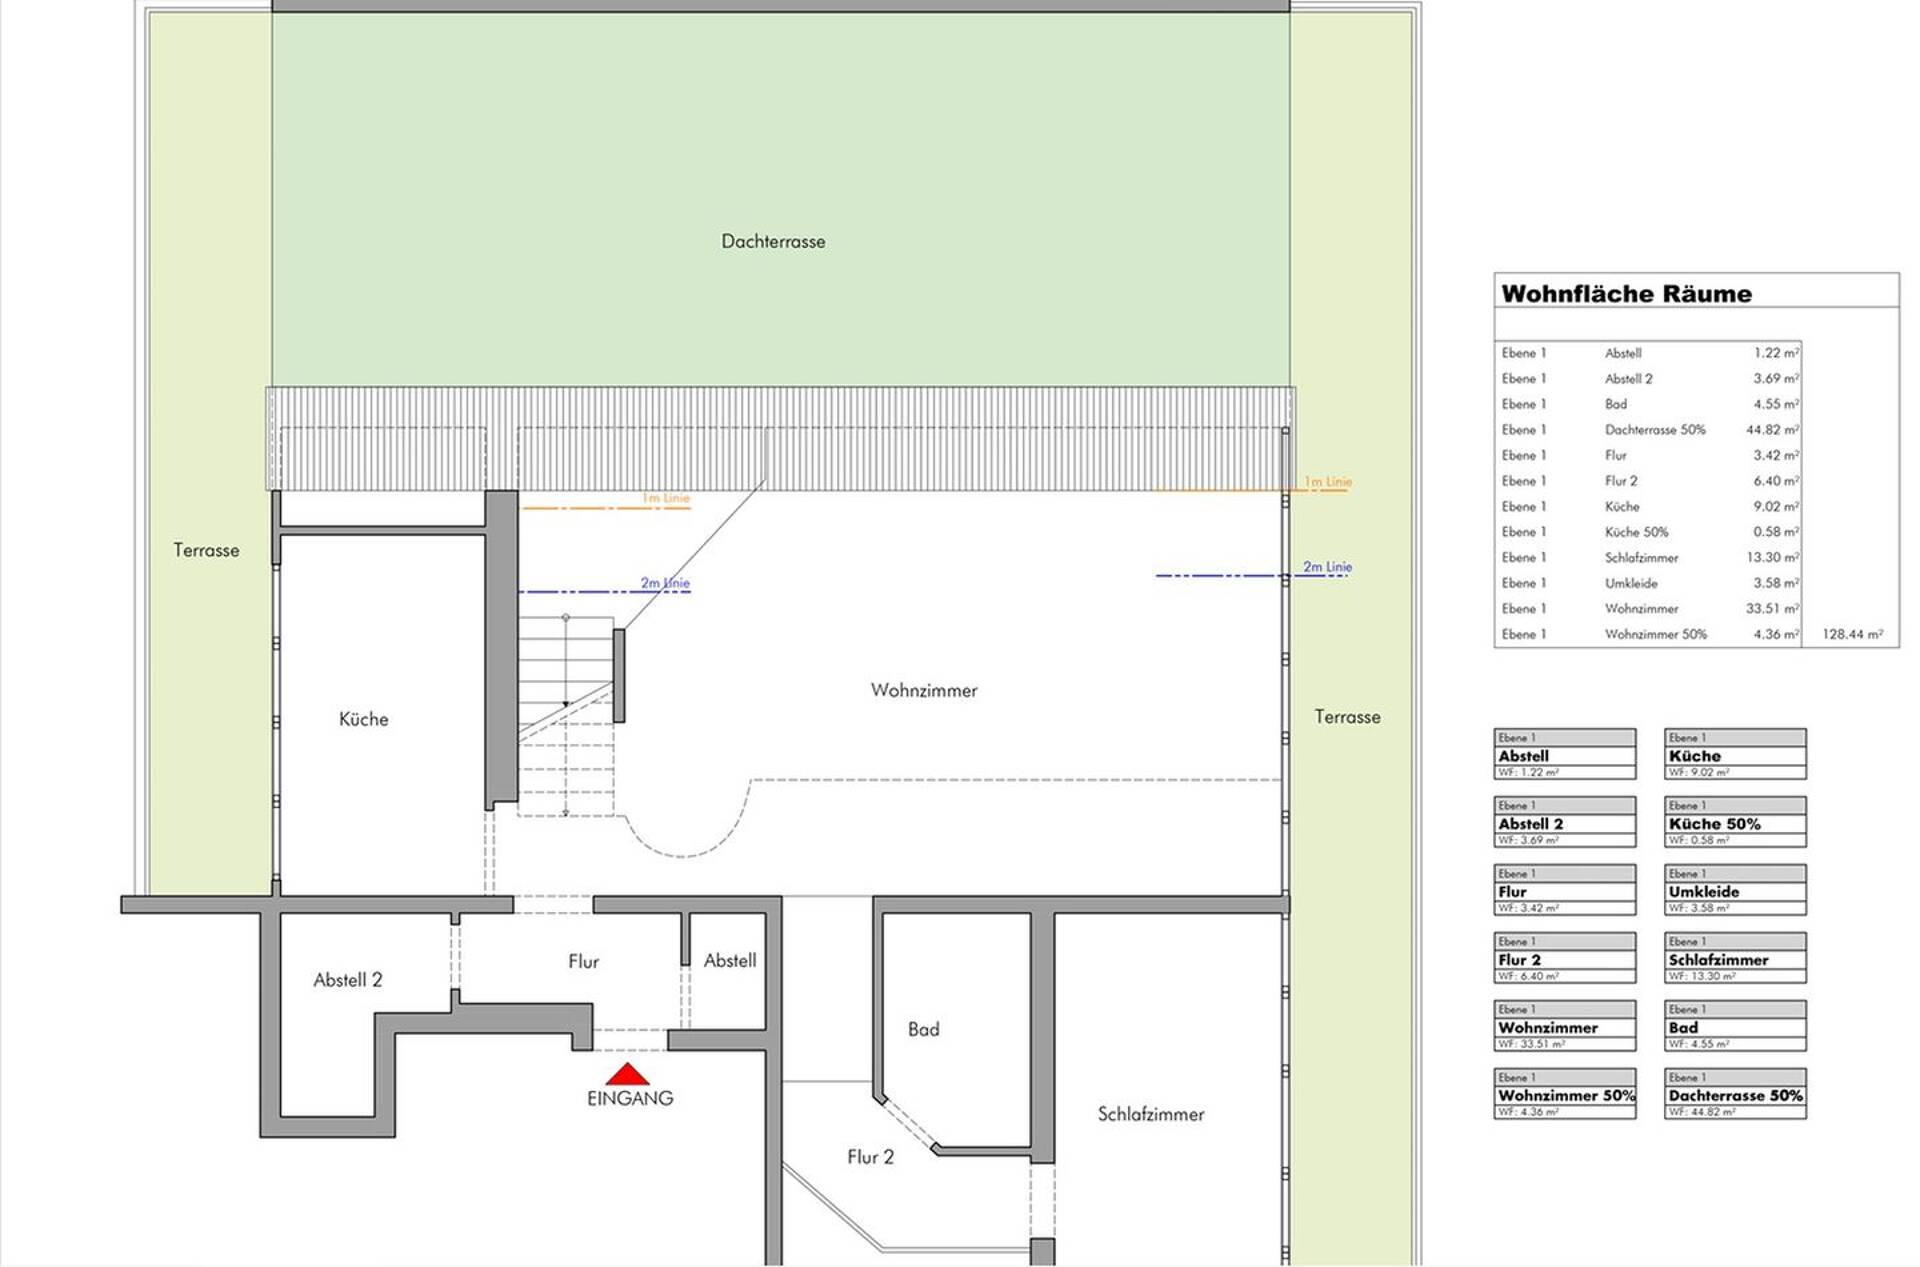Click the red entrance arrow marker
The image size is (1920, 1267).
(627, 1074)
